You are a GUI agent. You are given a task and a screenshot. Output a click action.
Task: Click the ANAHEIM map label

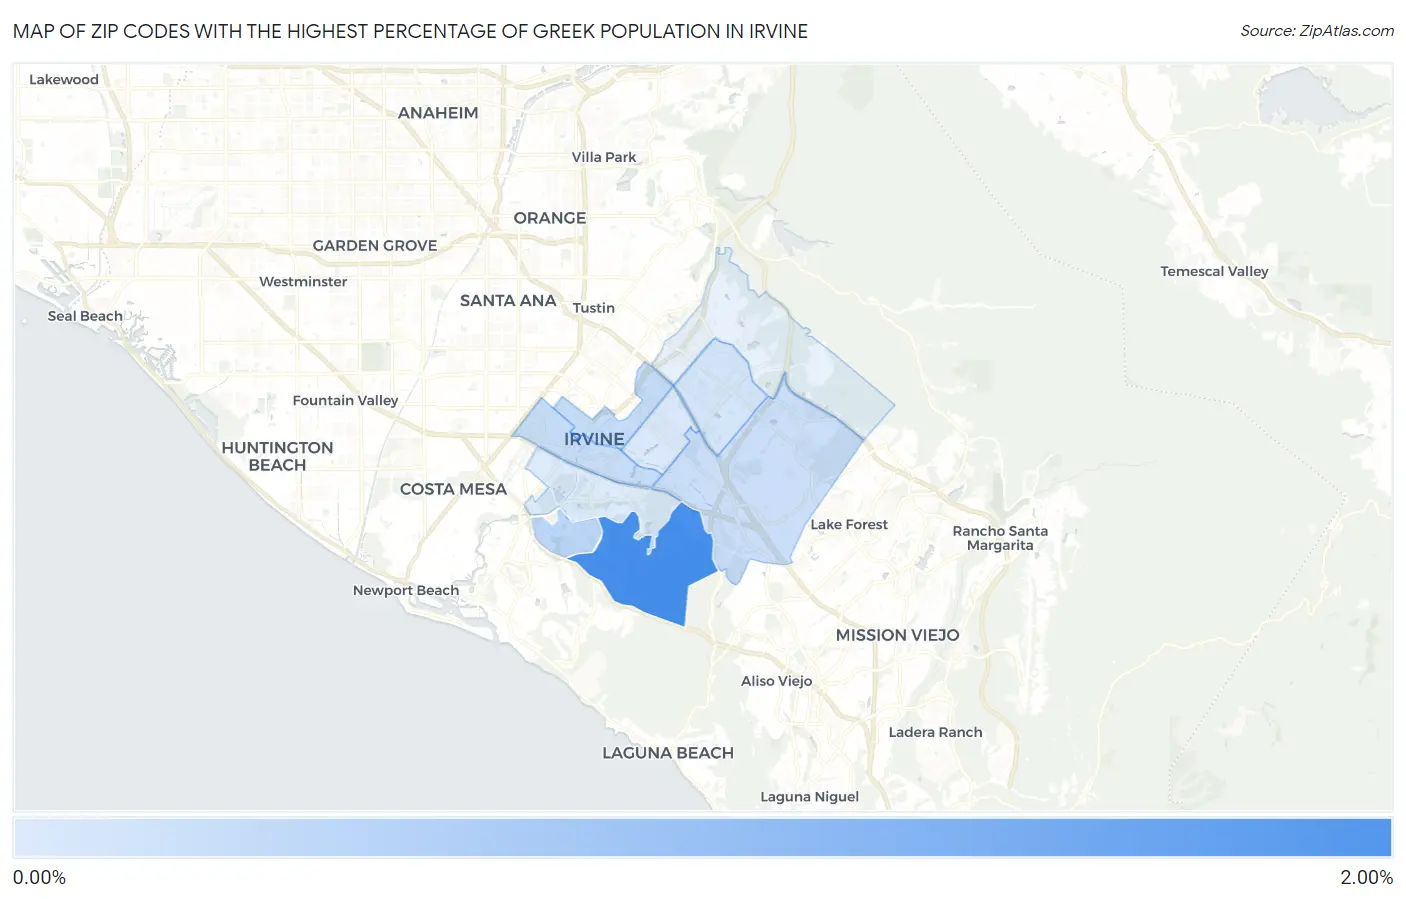coord(438,113)
